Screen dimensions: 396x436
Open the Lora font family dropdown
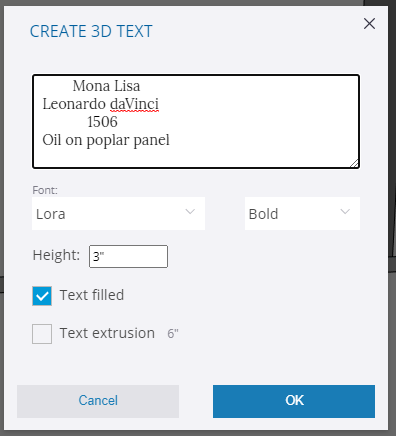(x=118, y=213)
